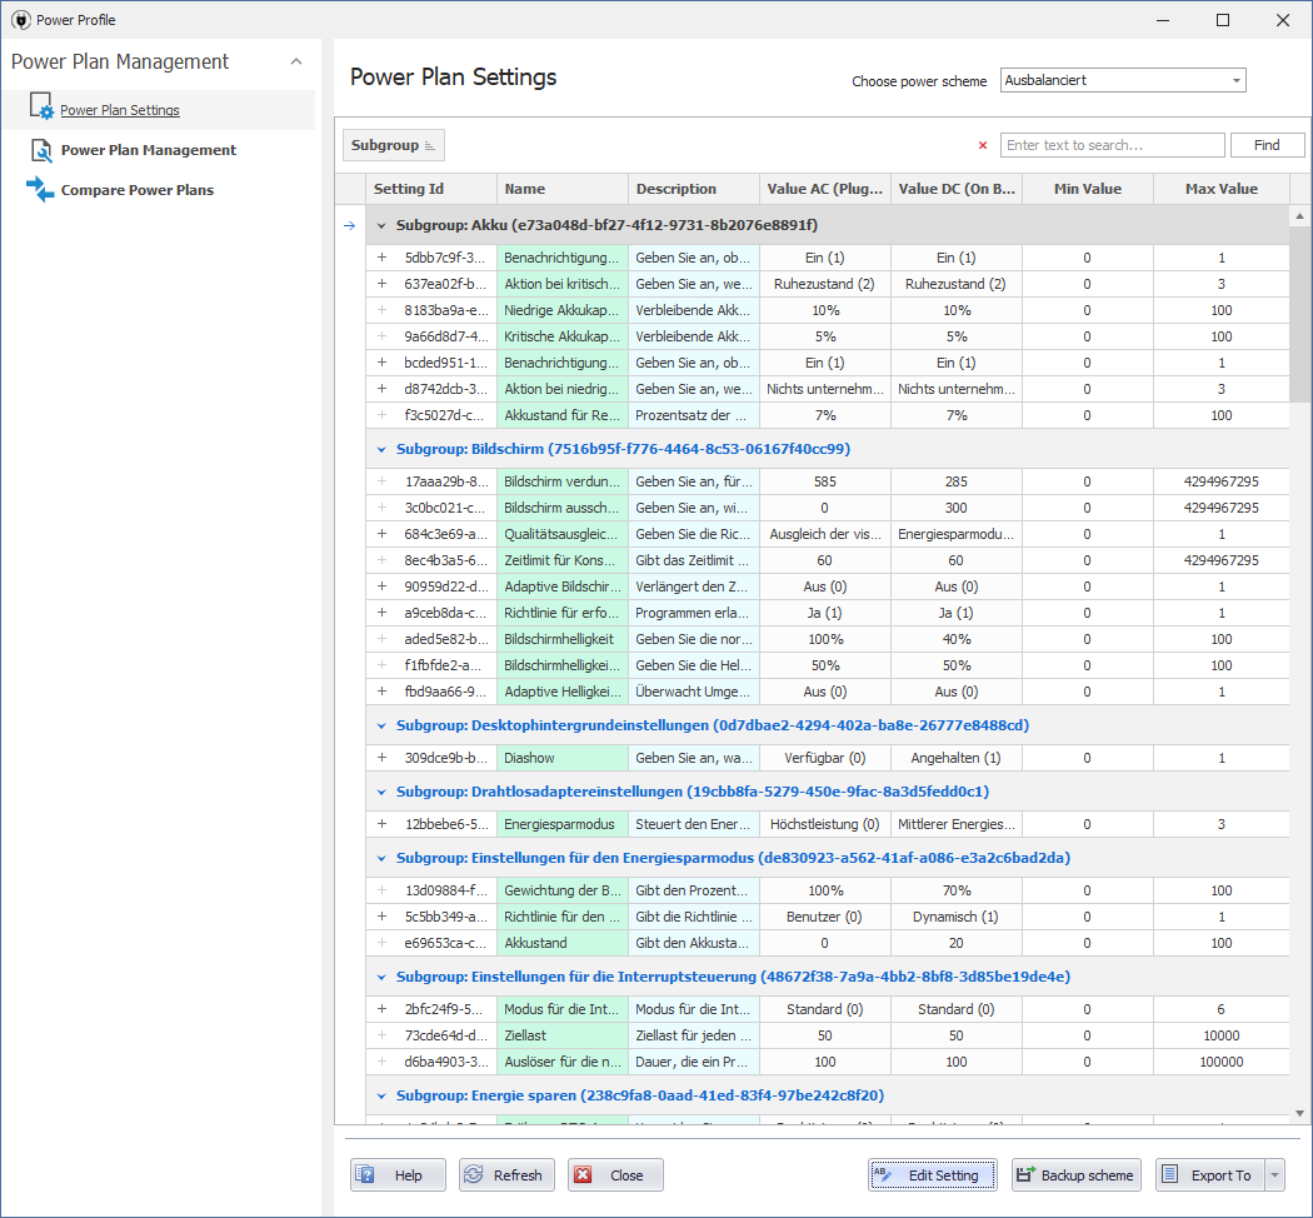Collapse Subgroup Energie sparen group

(x=381, y=1096)
